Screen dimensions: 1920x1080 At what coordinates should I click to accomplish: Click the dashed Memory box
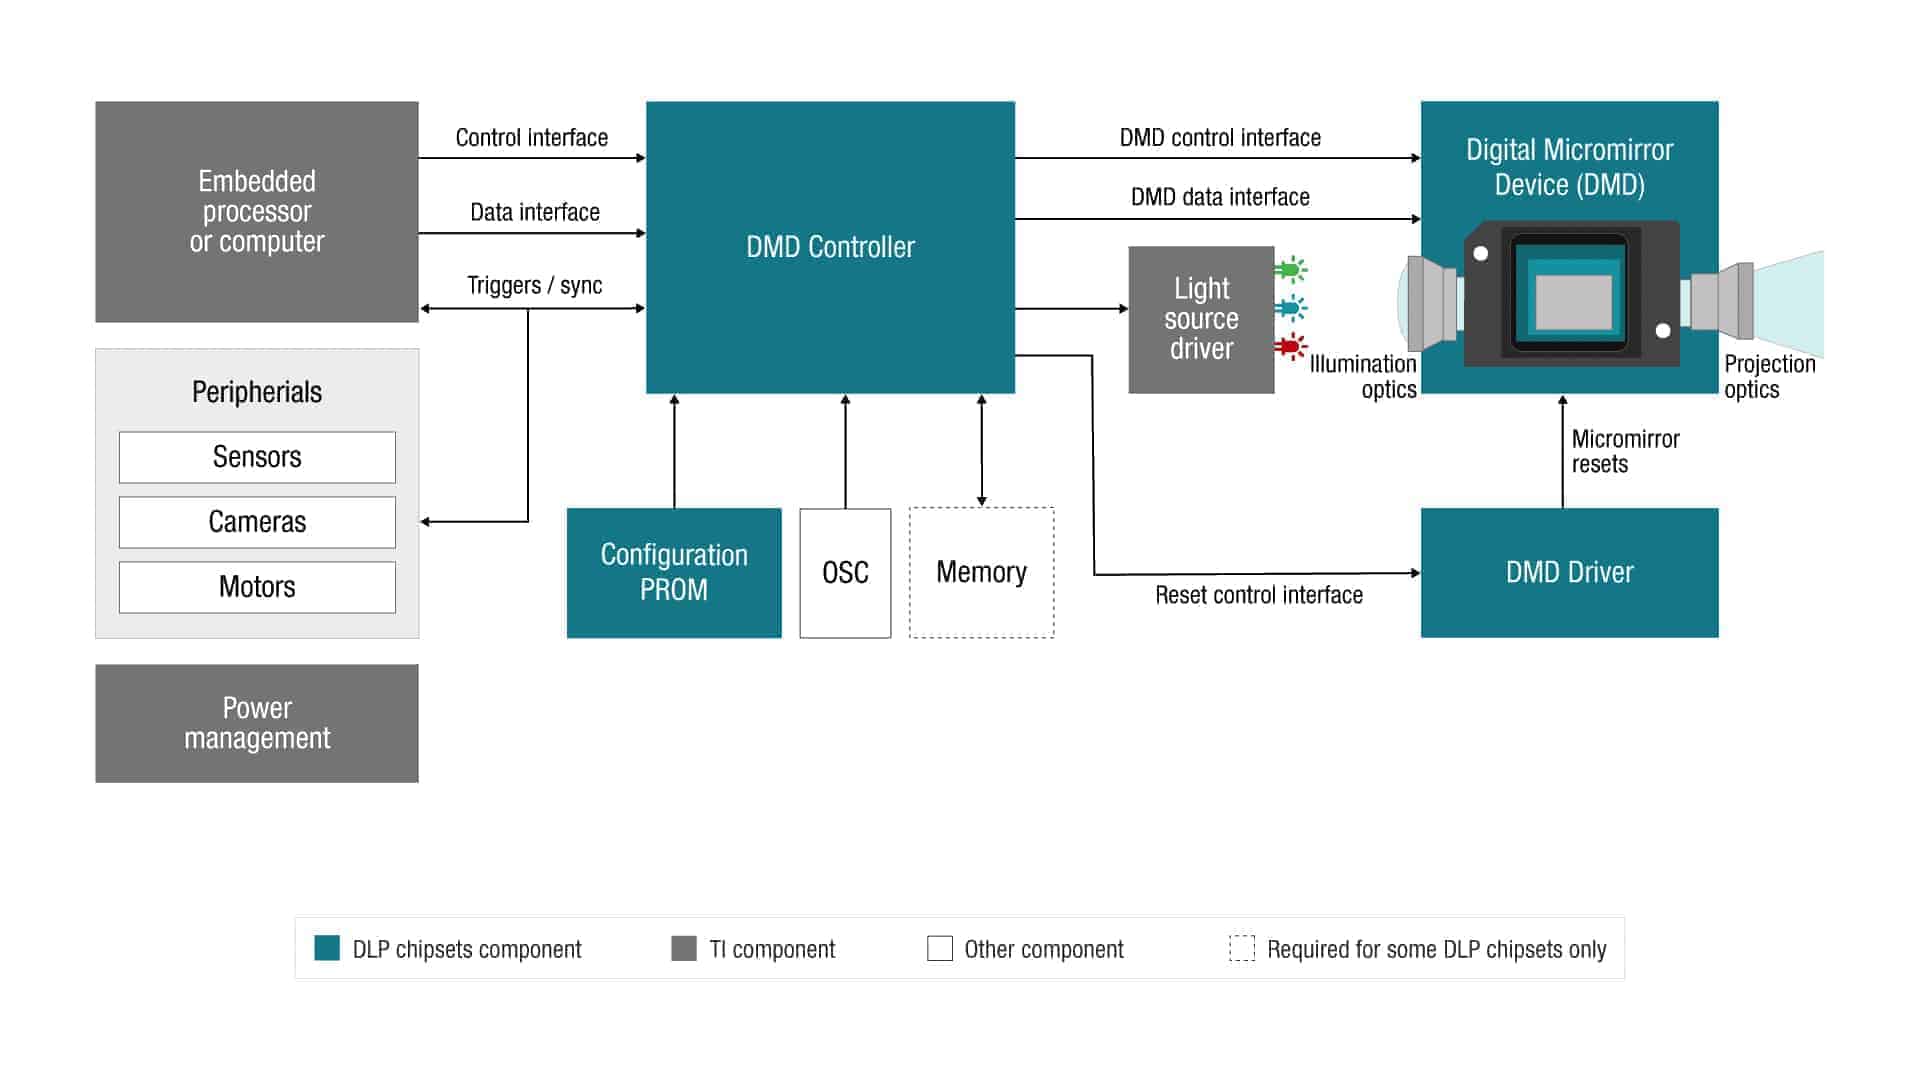pos(981,573)
